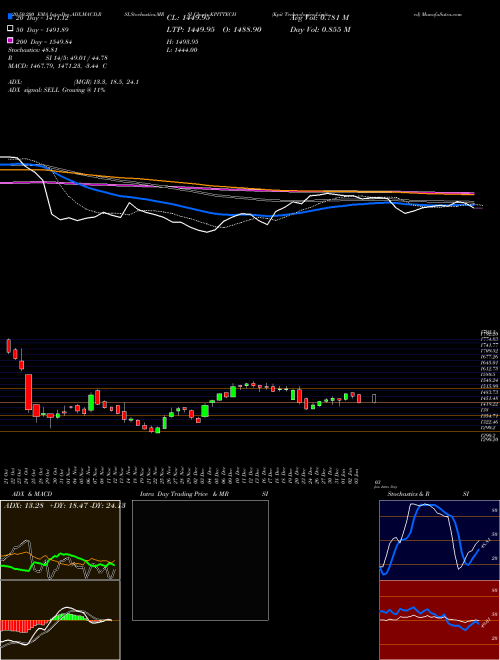Click the 'Intra Day Trading Price' panel title
This screenshot has width=500, height=660.
tap(174, 494)
